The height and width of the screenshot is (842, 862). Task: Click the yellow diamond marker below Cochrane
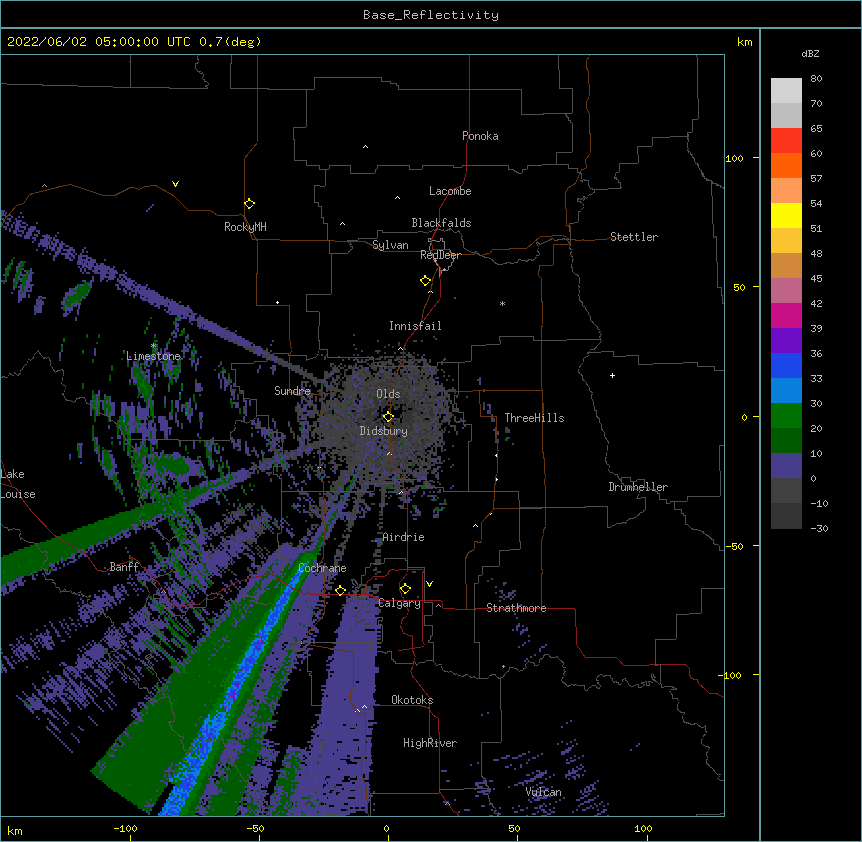[340, 590]
